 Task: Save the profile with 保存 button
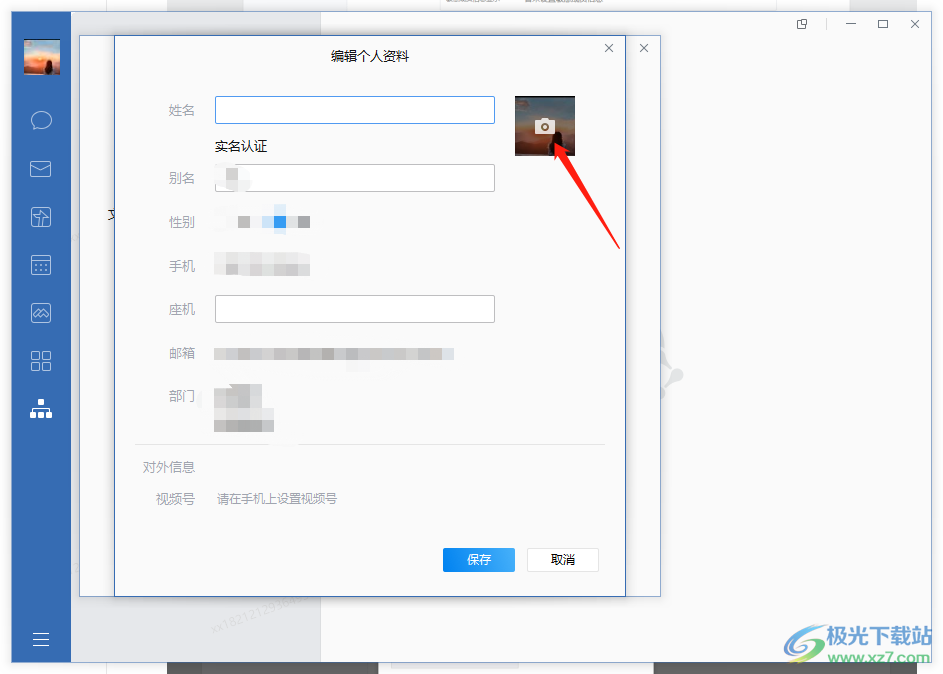click(478, 560)
